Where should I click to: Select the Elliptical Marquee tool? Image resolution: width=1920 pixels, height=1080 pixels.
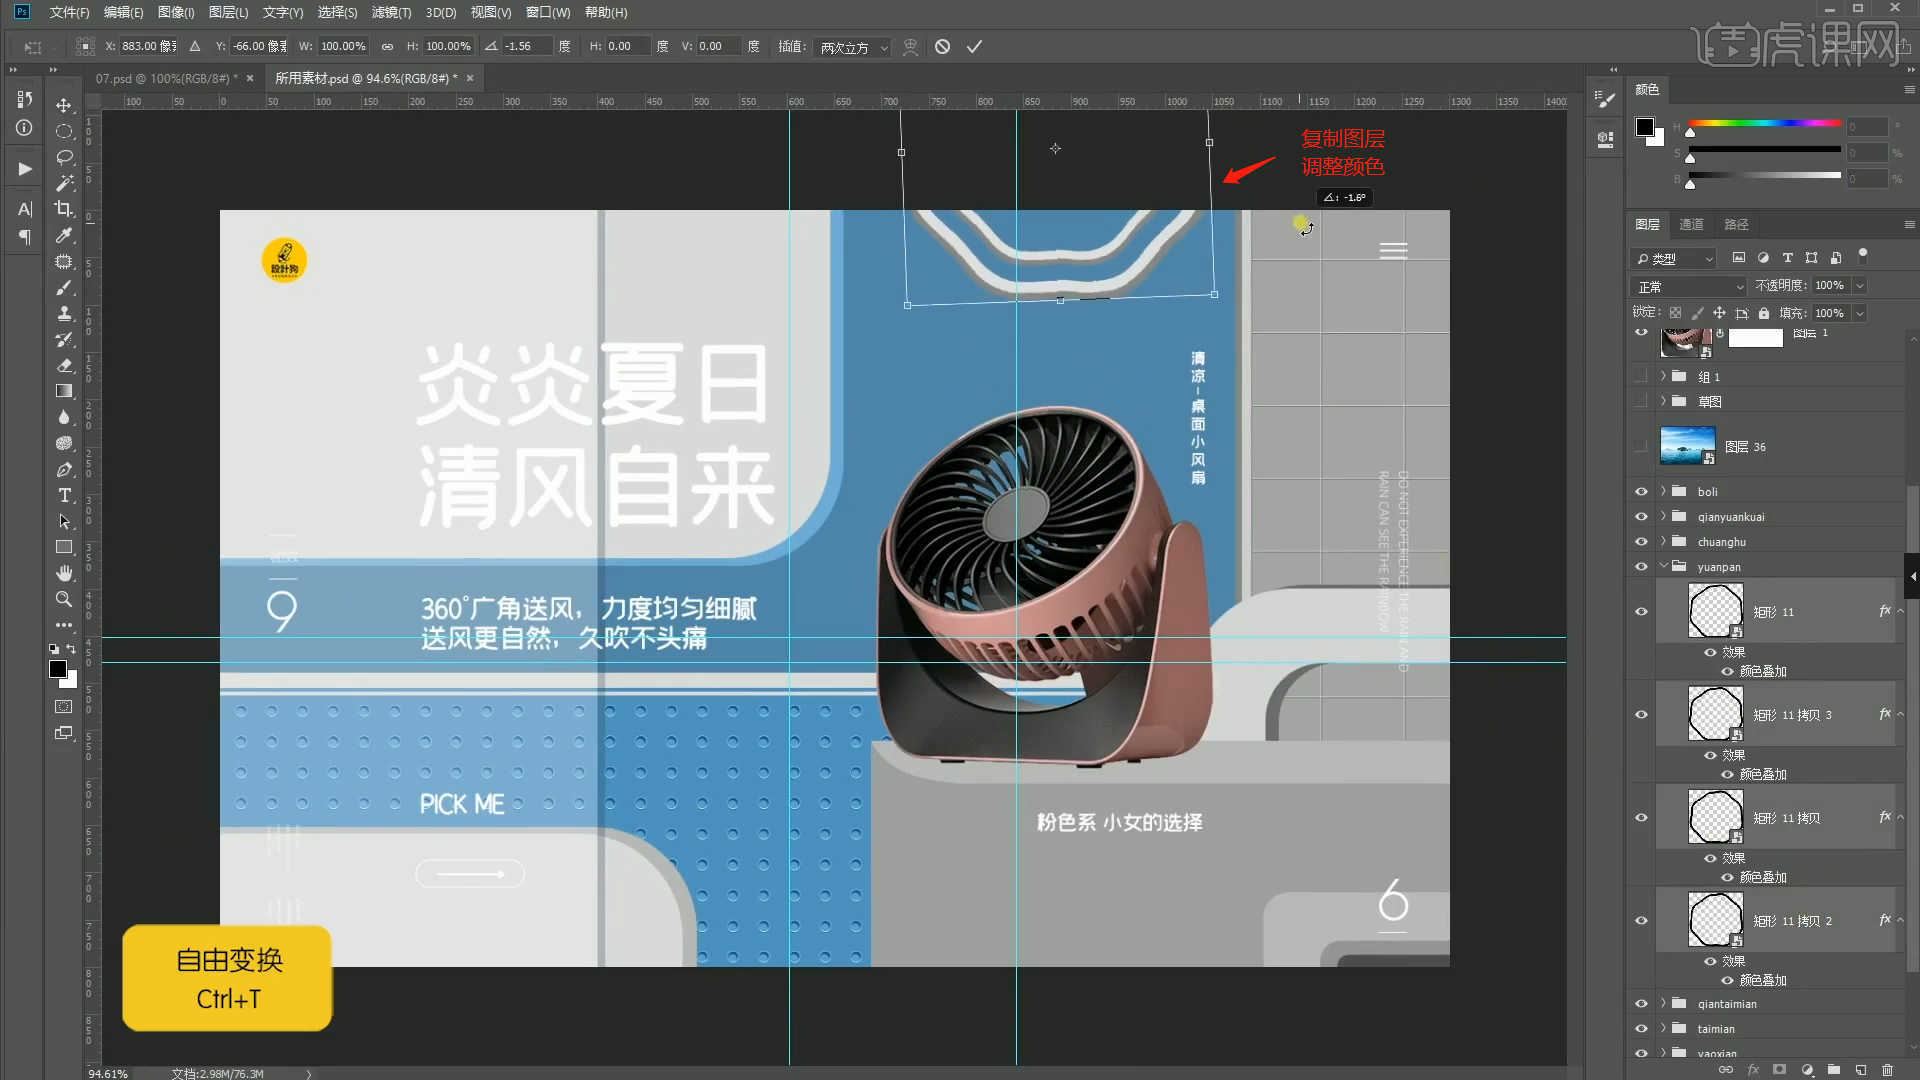click(64, 131)
